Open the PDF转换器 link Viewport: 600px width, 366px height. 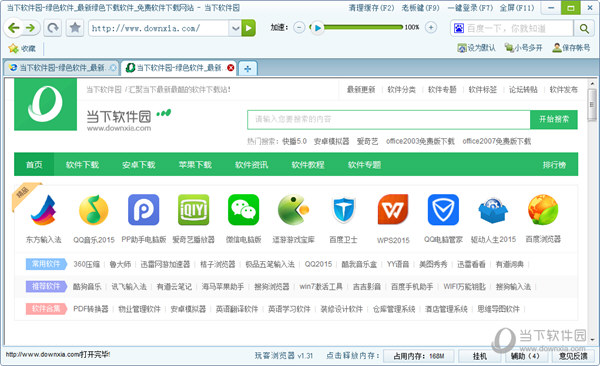(x=91, y=309)
